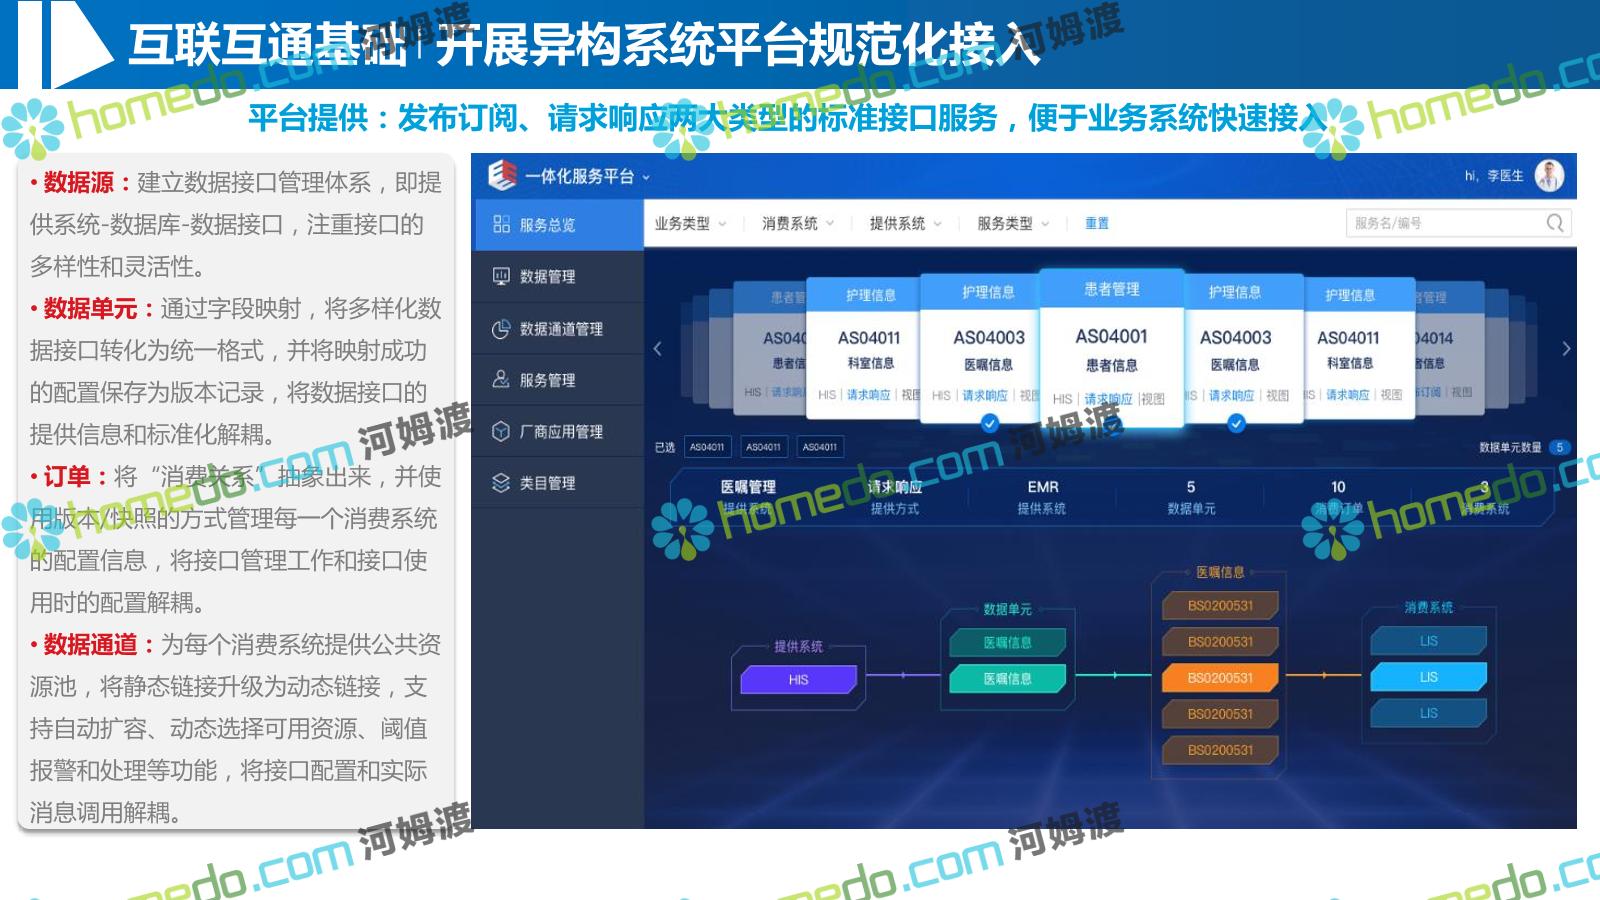Image resolution: width=1600 pixels, height=900 pixels.
Task: Click the 厂商应用管理 cube icon
Action: coord(501,431)
